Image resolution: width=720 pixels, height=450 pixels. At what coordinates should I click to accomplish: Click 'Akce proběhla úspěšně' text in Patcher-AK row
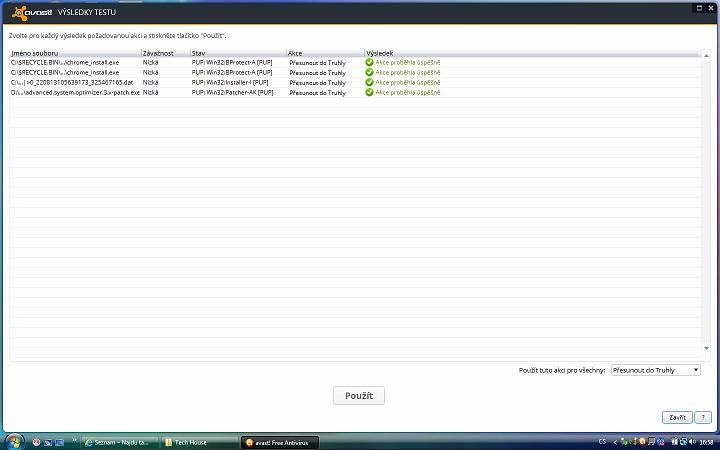408,92
